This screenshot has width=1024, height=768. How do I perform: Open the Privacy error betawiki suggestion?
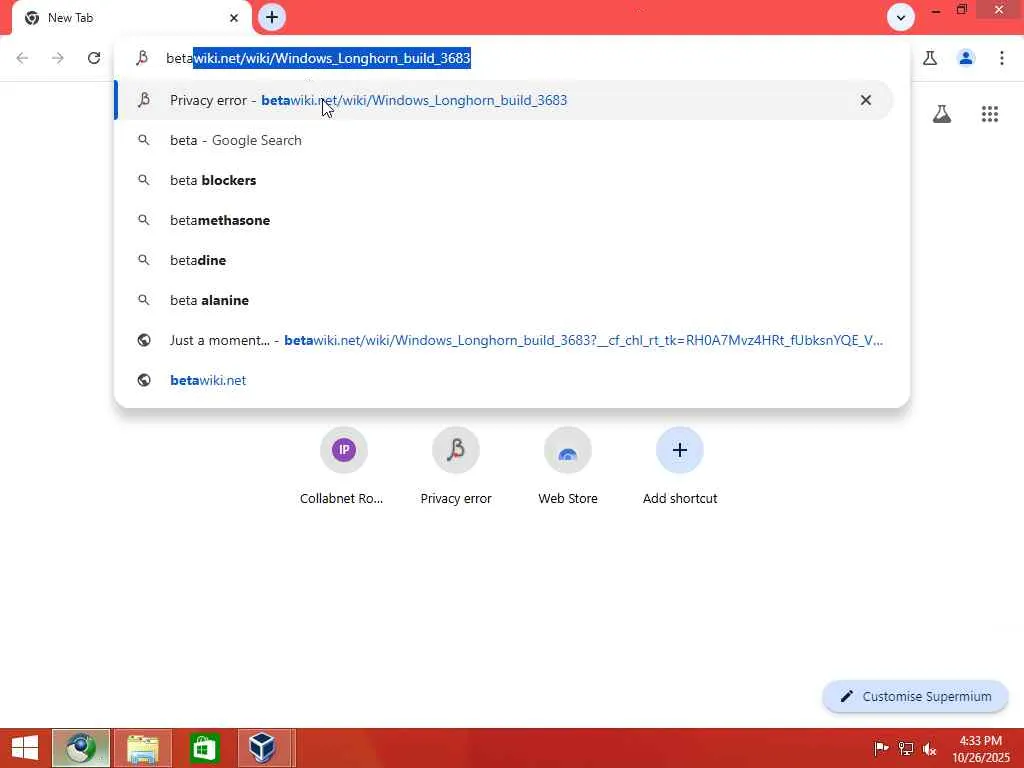click(503, 100)
